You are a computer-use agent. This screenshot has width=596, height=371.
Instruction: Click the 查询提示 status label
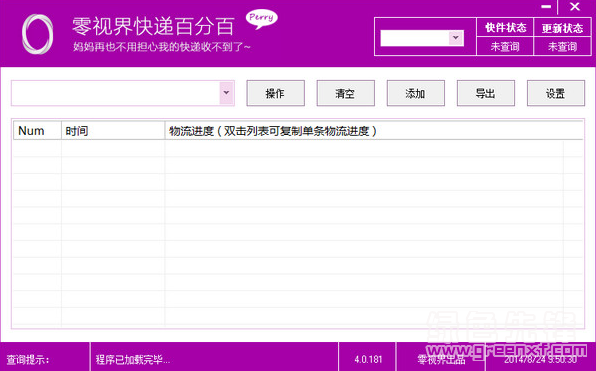click(28, 360)
